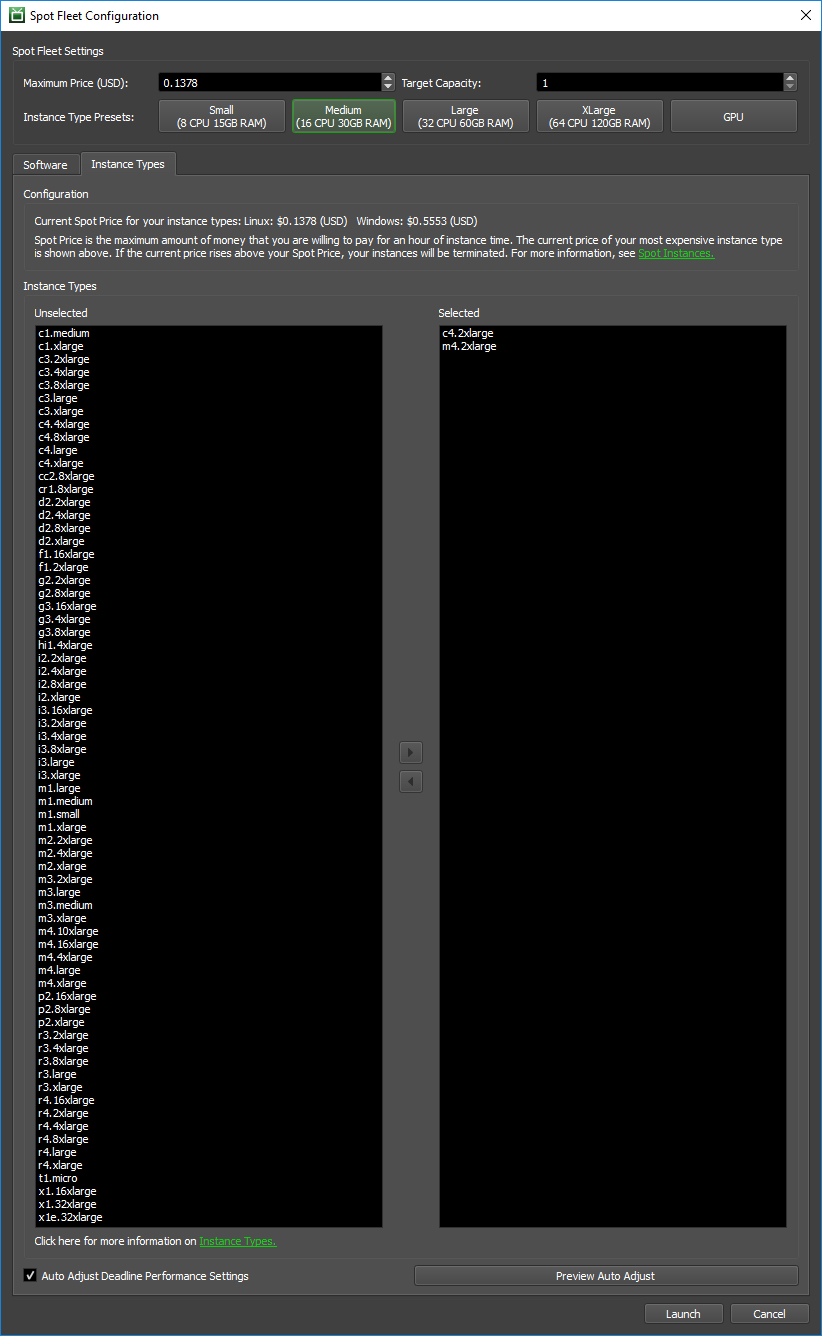Click Preview Auto Adjust button
Screen dimensions: 822x1336
(x=606, y=1275)
